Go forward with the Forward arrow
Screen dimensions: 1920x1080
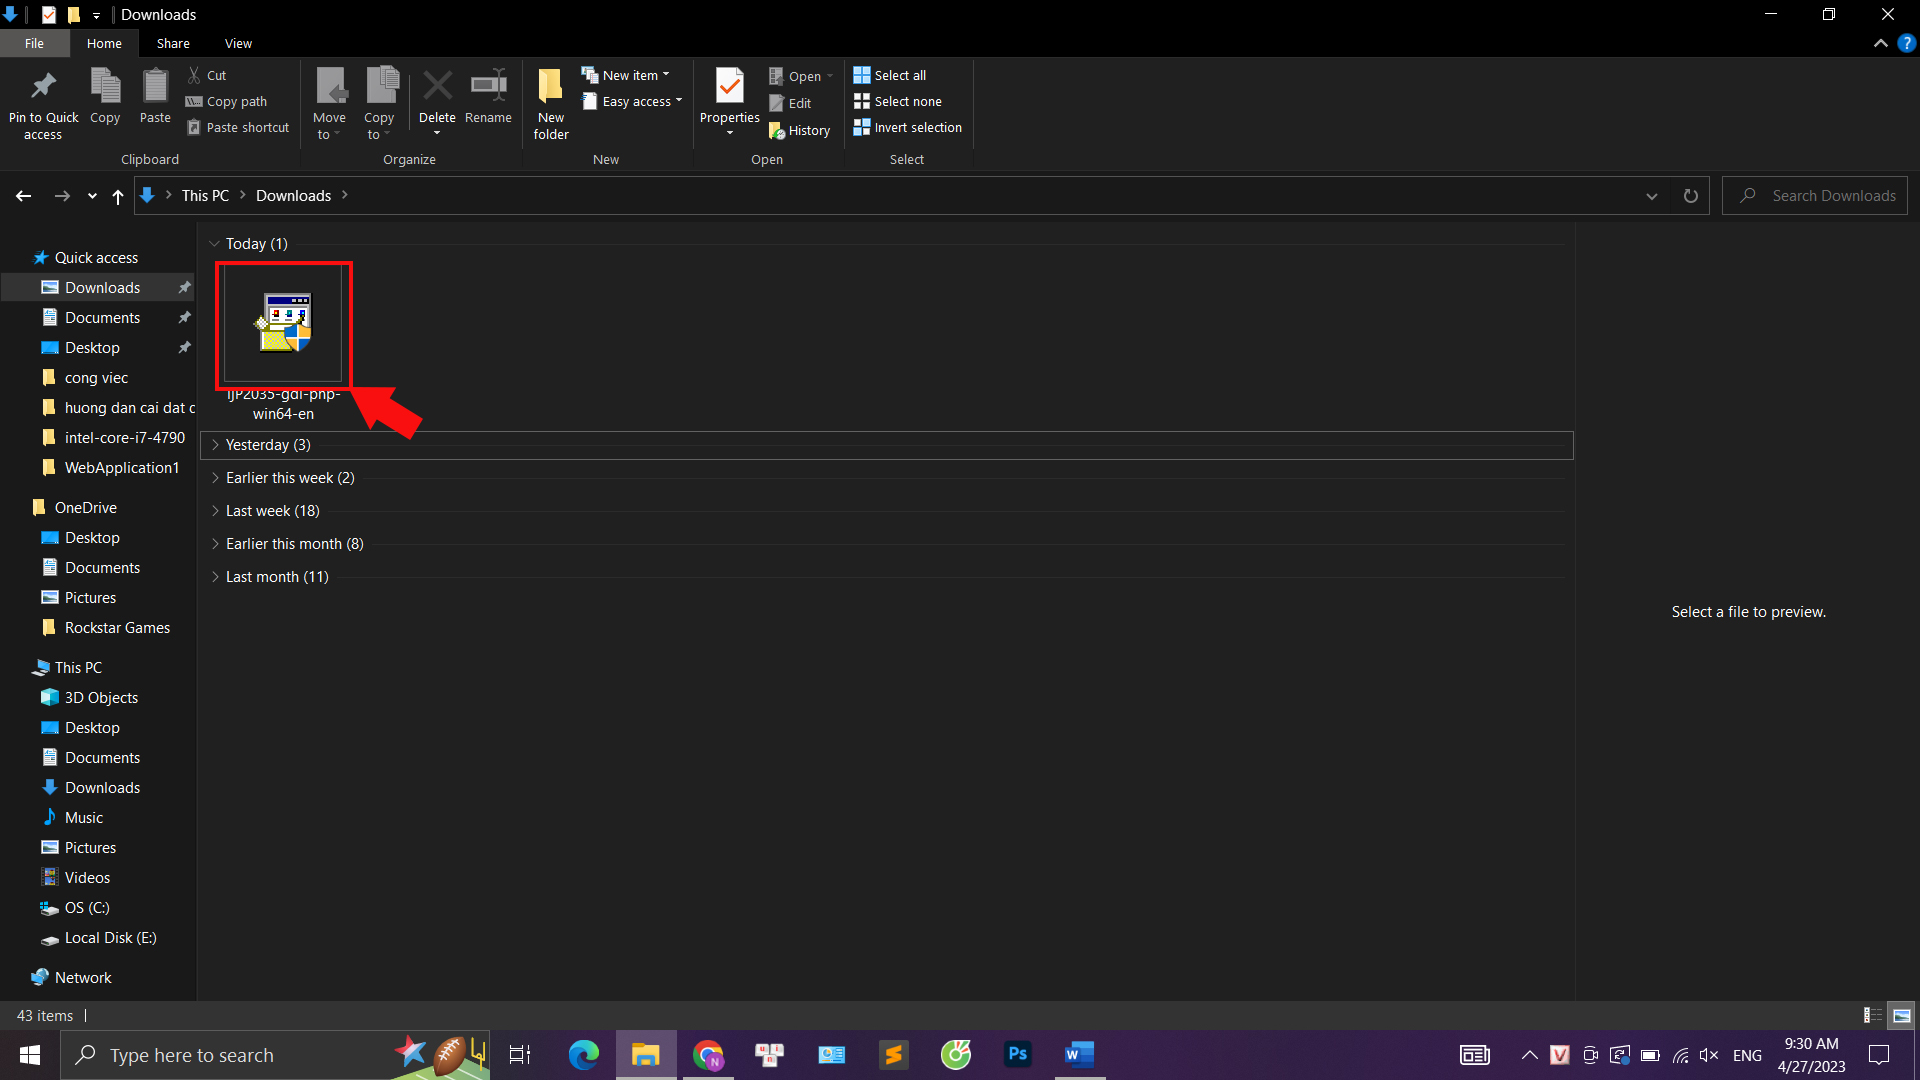click(x=62, y=196)
